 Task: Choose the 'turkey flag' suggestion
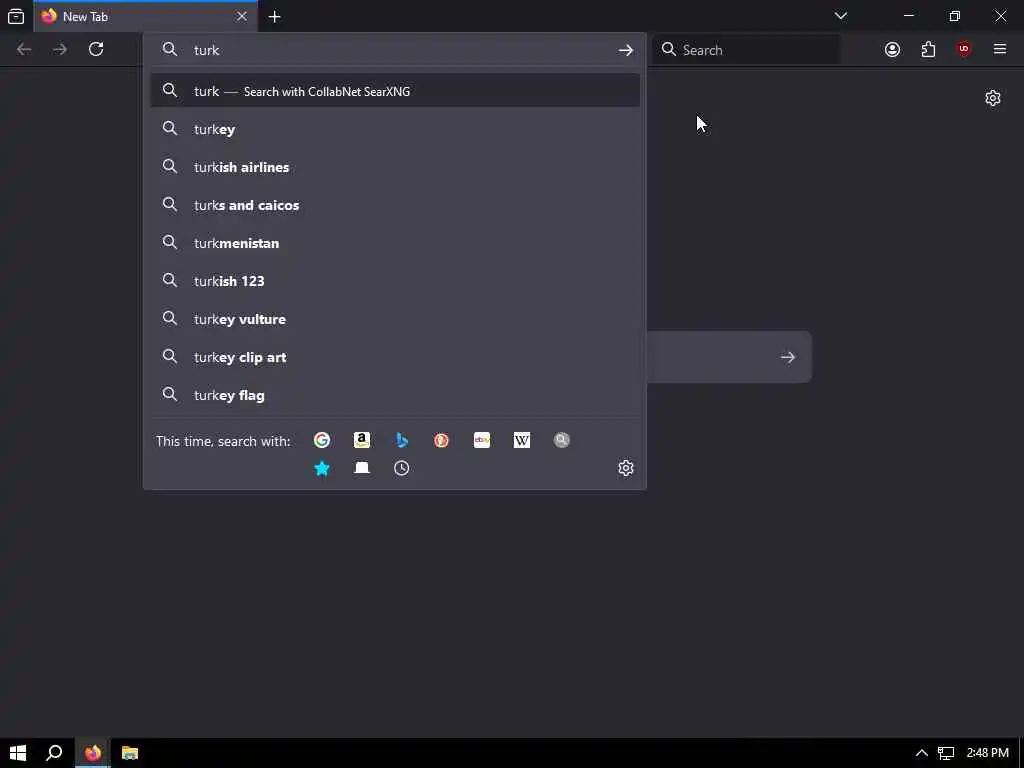point(394,395)
